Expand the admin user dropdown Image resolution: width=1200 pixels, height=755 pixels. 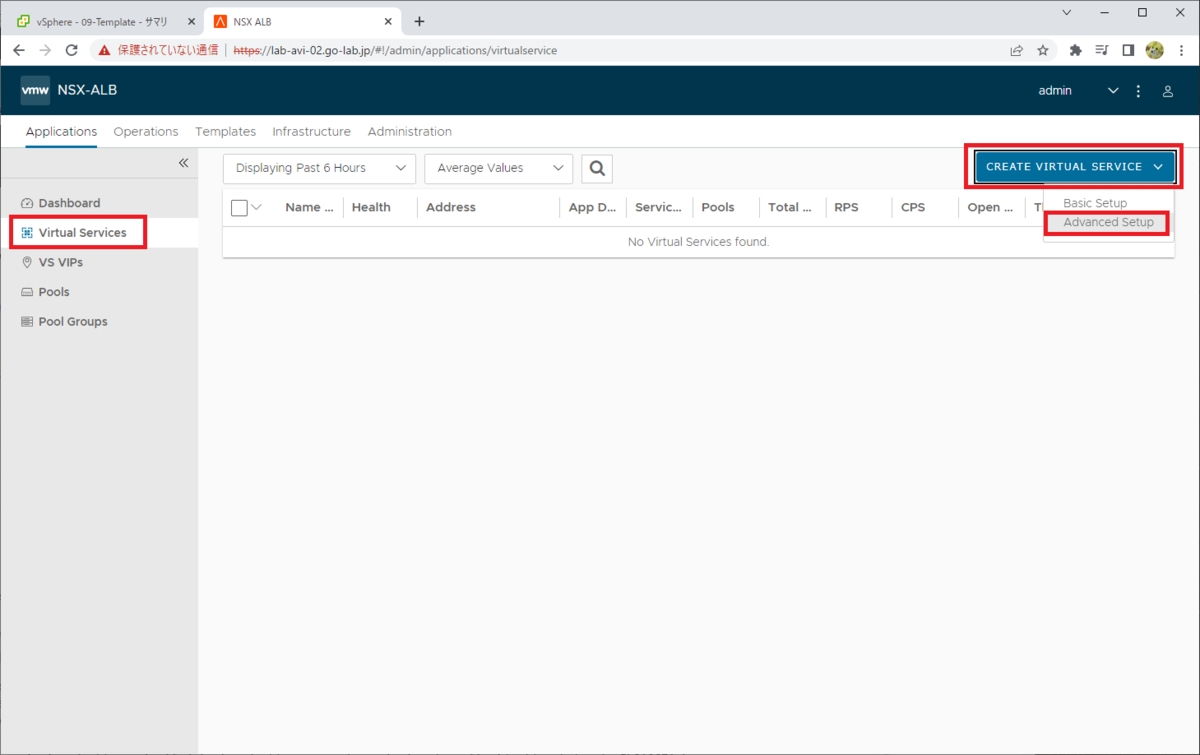[1113, 91]
